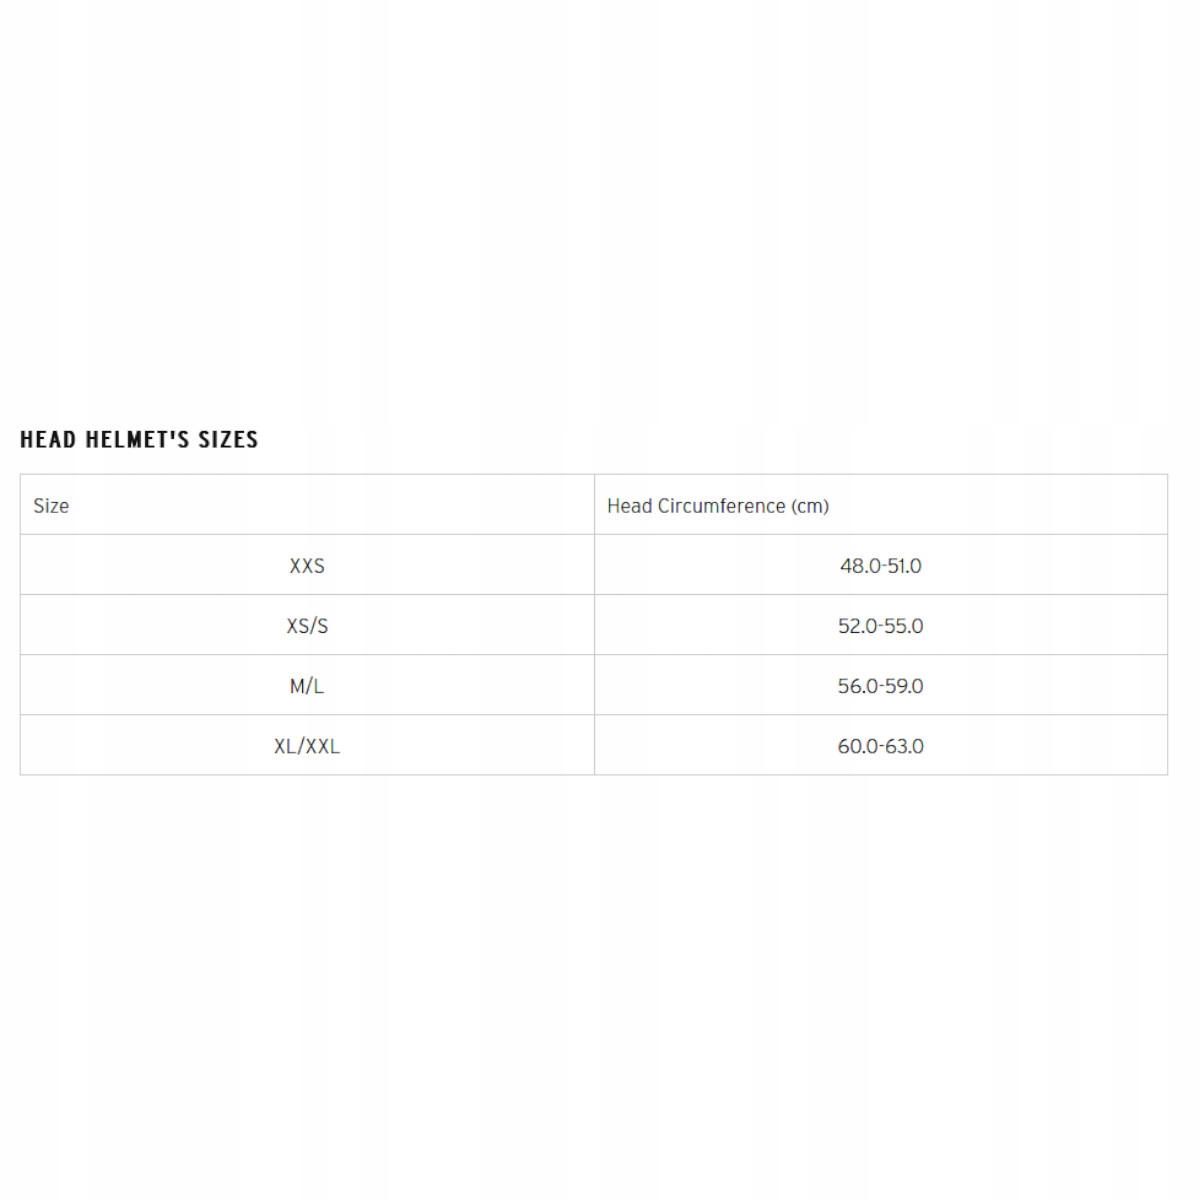Click XL in the last size row
This screenshot has height=1200, width=1200.
click(286, 746)
